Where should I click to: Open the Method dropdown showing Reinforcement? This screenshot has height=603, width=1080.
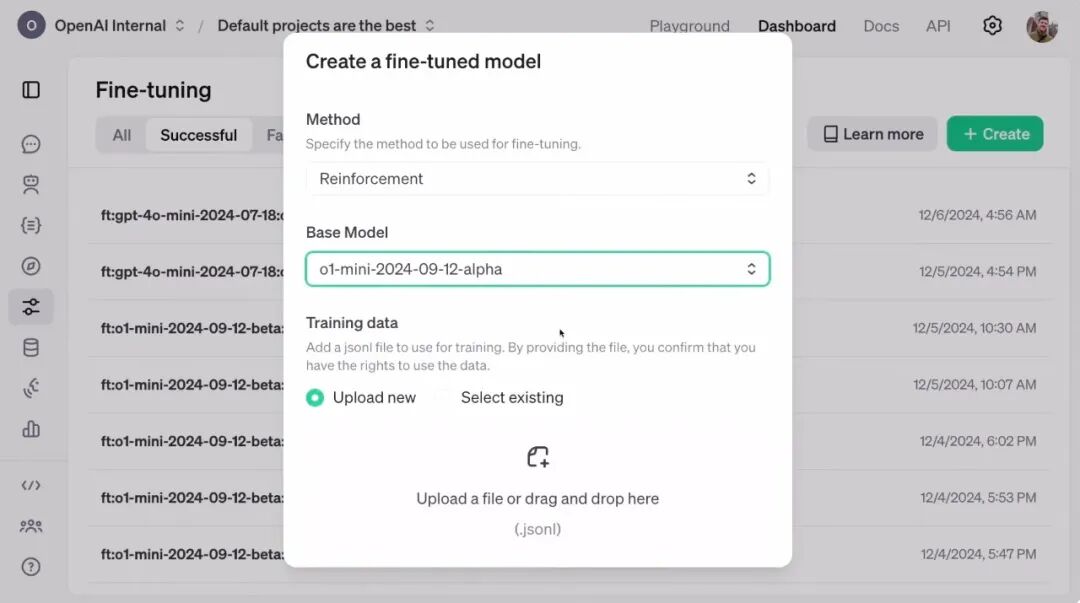click(x=537, y=179)
